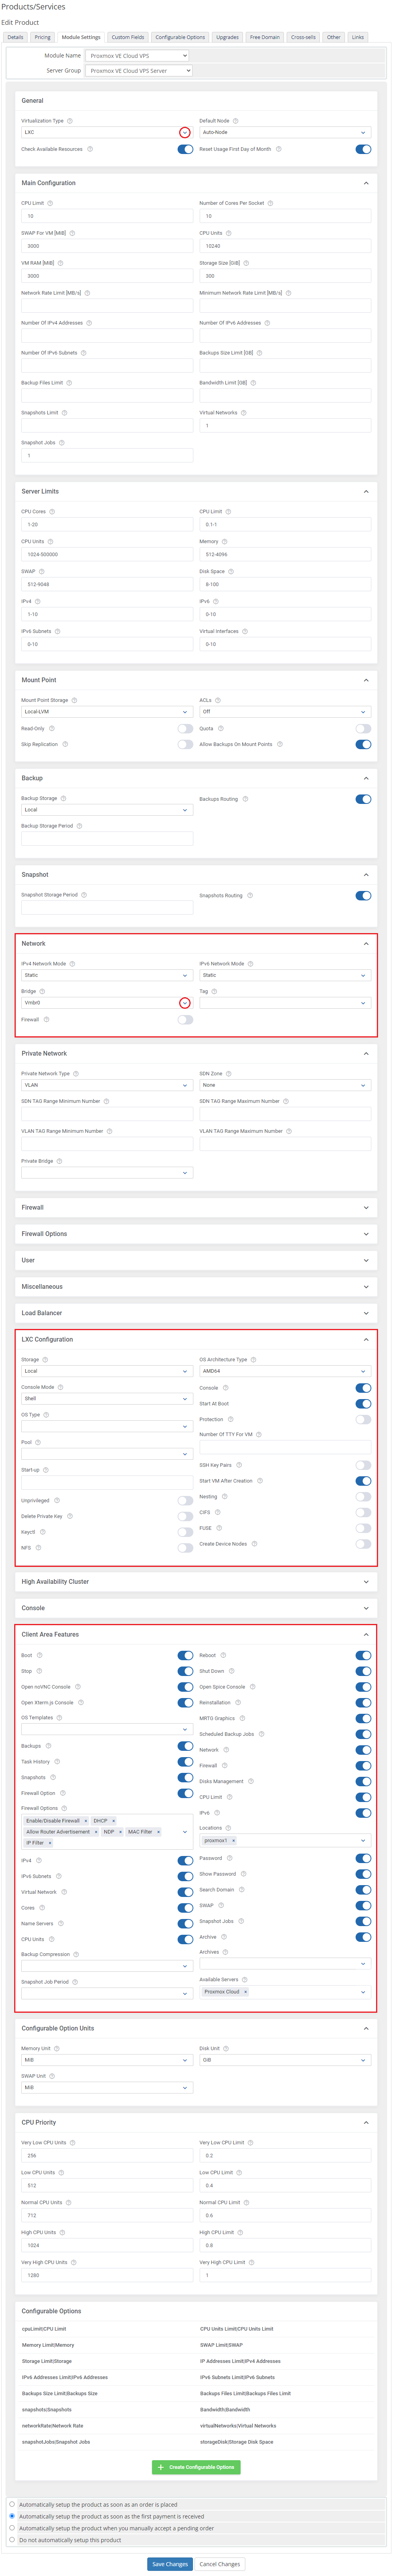The width and height of the screenshot is (393, 2576).
Task: Click help icon beside VM RAM [MiB]
Action: 60,263
